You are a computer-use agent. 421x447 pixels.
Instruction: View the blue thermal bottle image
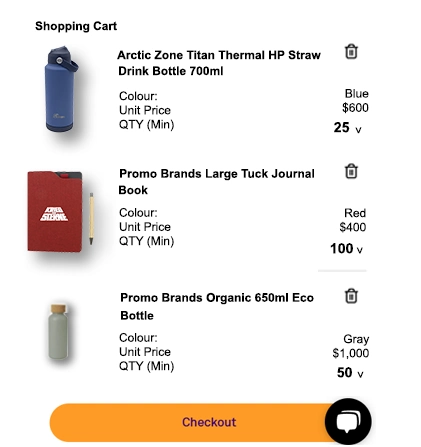pyautogui.click(x=61, y=89)
